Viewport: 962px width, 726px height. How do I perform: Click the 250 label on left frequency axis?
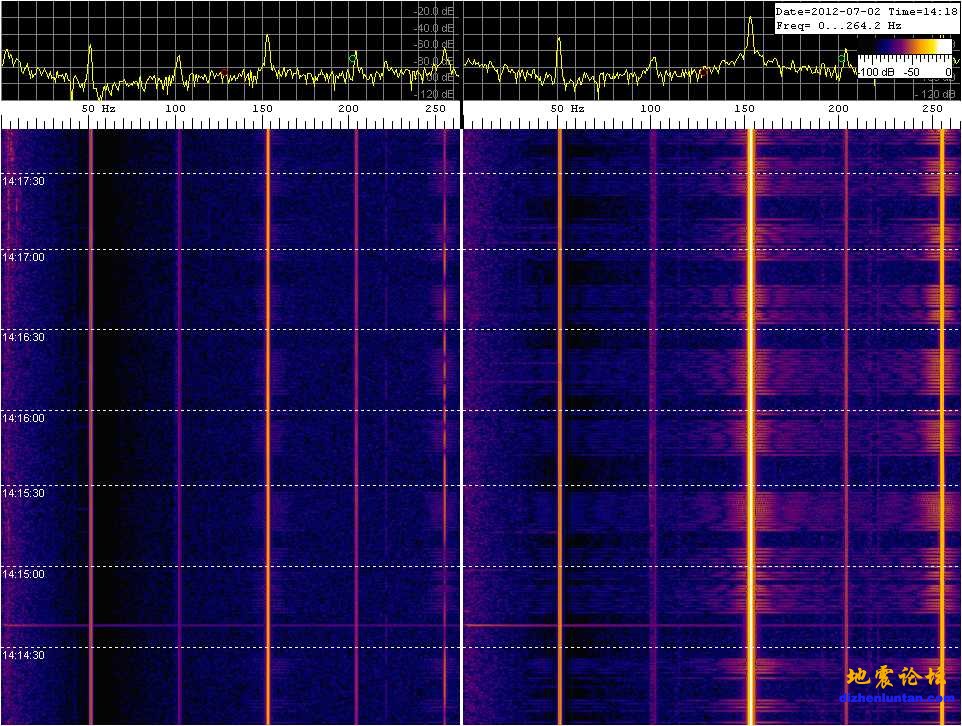(436, 109)
